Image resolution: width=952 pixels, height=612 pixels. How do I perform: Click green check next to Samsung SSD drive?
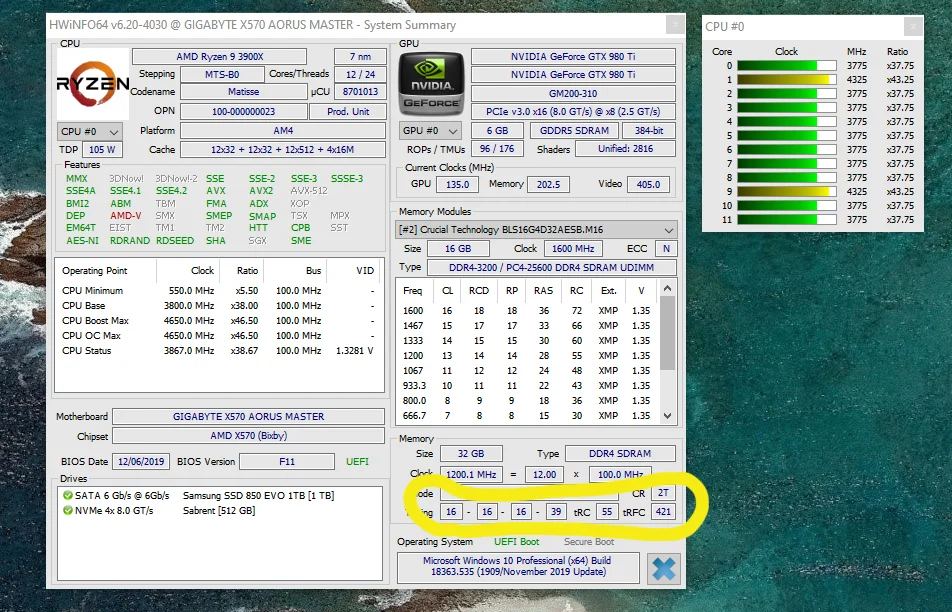point(68,495)
